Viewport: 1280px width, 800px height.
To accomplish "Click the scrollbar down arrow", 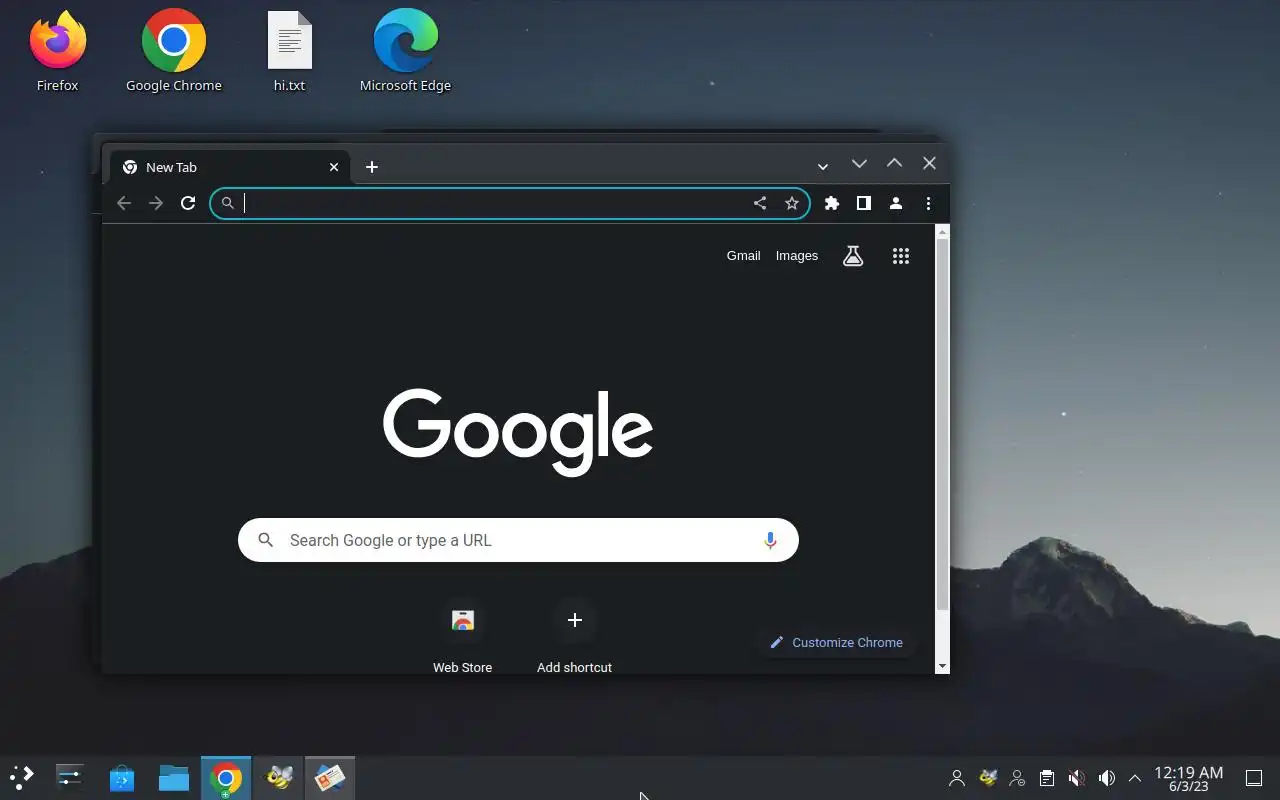I will pyautogui.click(x=942, y=666).
